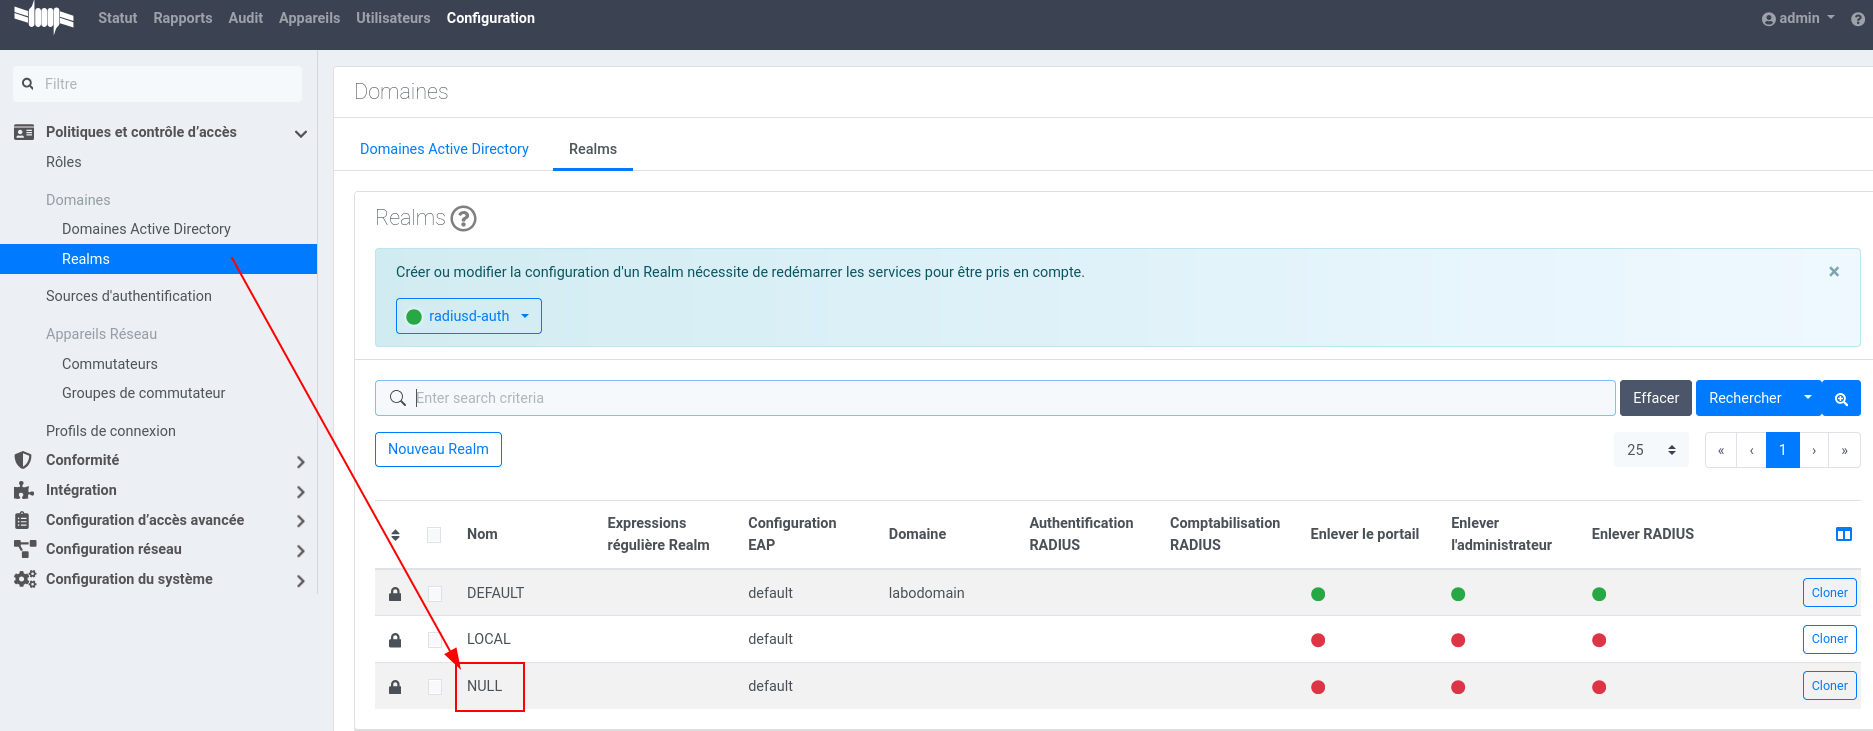Image resolution: width=1873 pixels, height=731 pixels.
Task: Click the Politiques et contrôle d'accès icon
Action: [x=24, y=132]
